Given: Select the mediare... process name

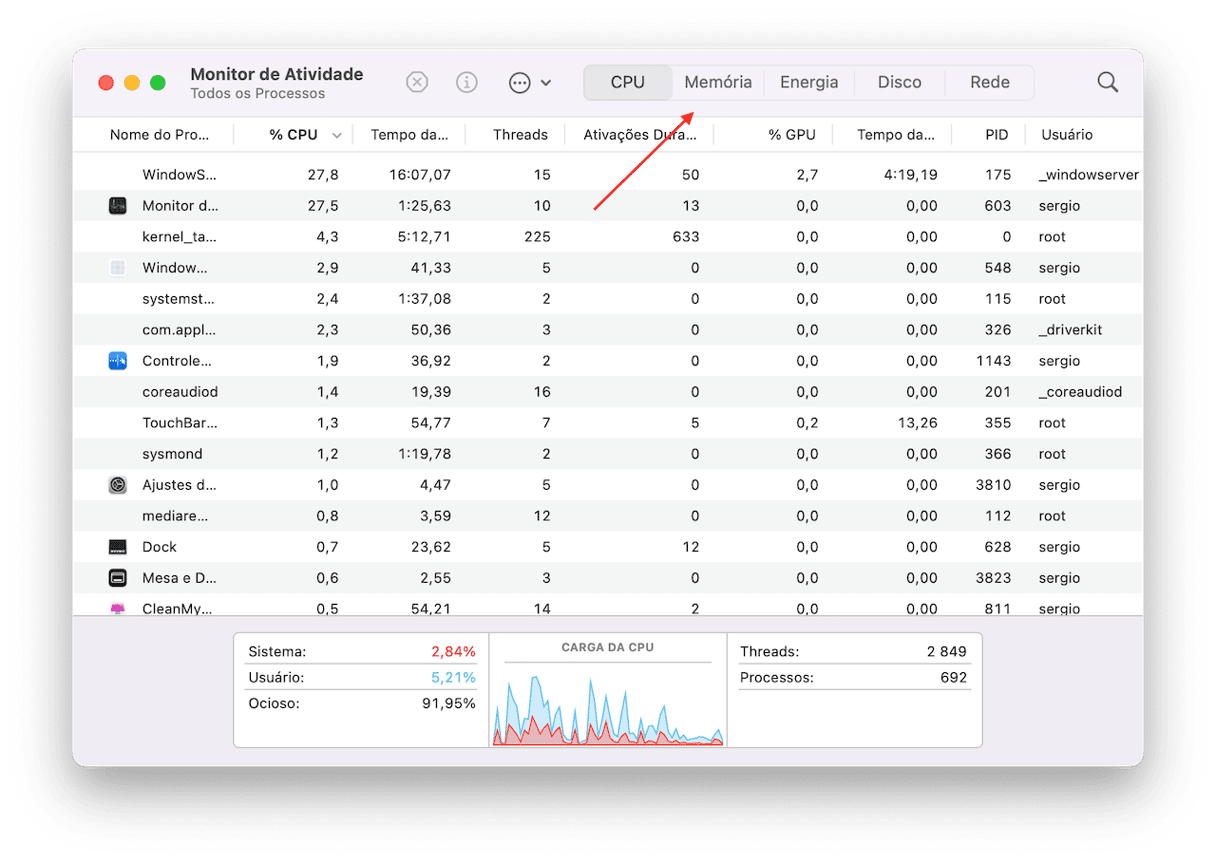Looking at the screenshot, I should 176,516.
